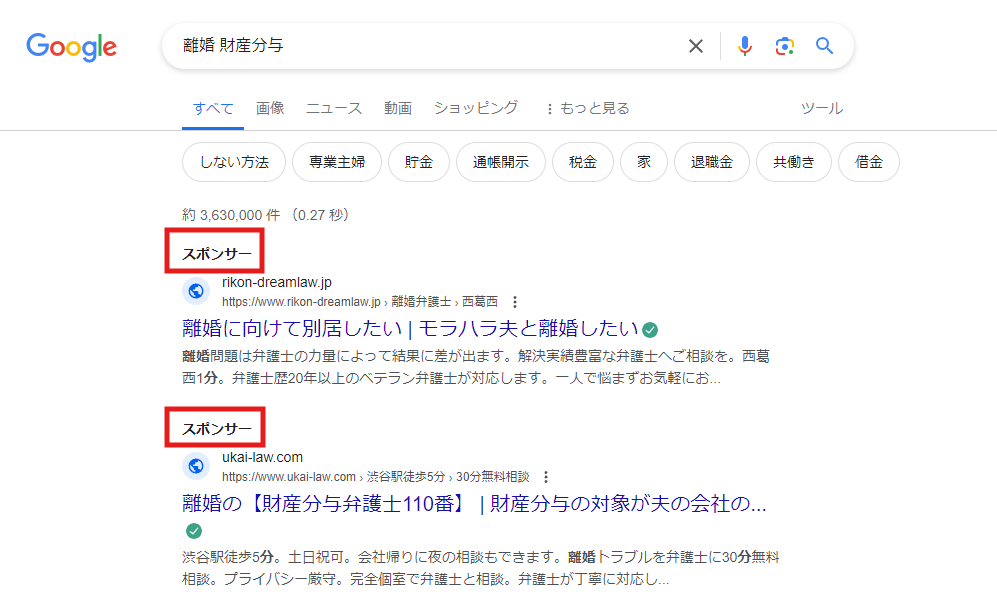
Task: Open the 離婚に向けて別居したい ad headline
Action: click(410, 329)
